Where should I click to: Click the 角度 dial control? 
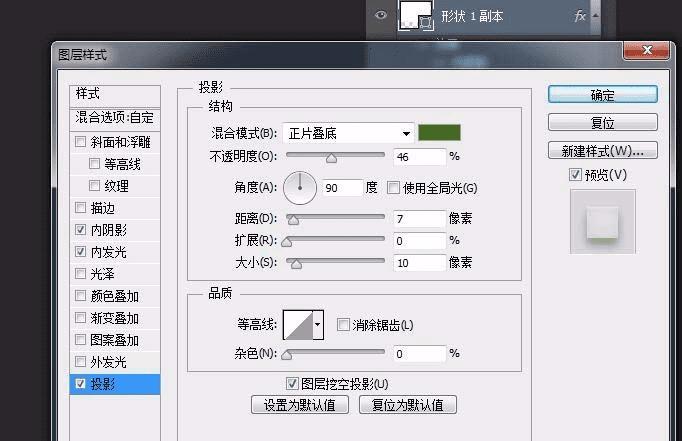300,188
